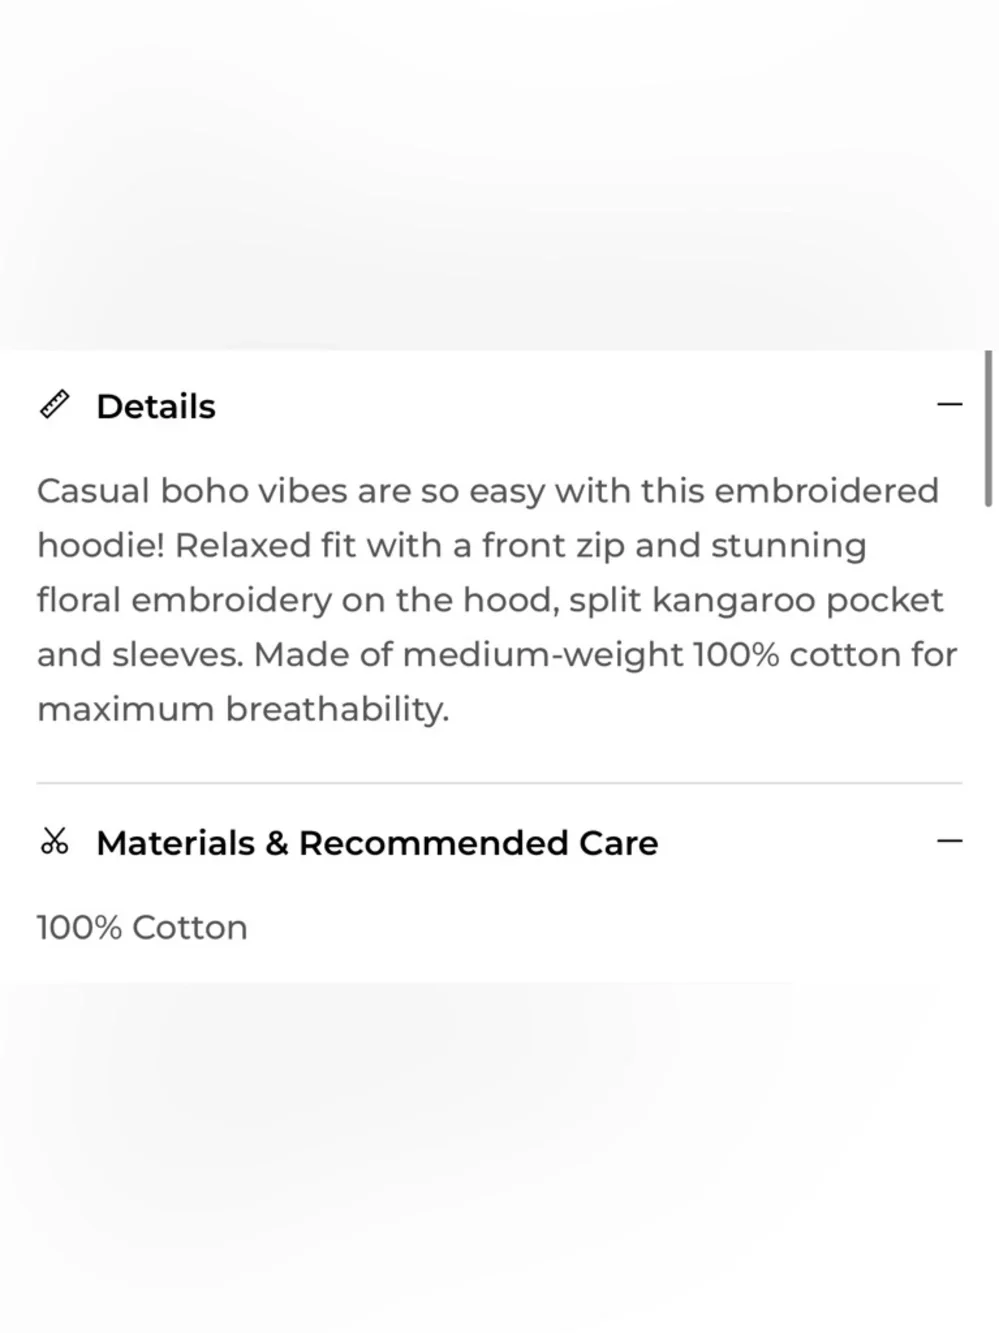This screenshot has height=1333, width=999.
Task: Click the "100% Cotton" materials text
Action: [142, 928]
